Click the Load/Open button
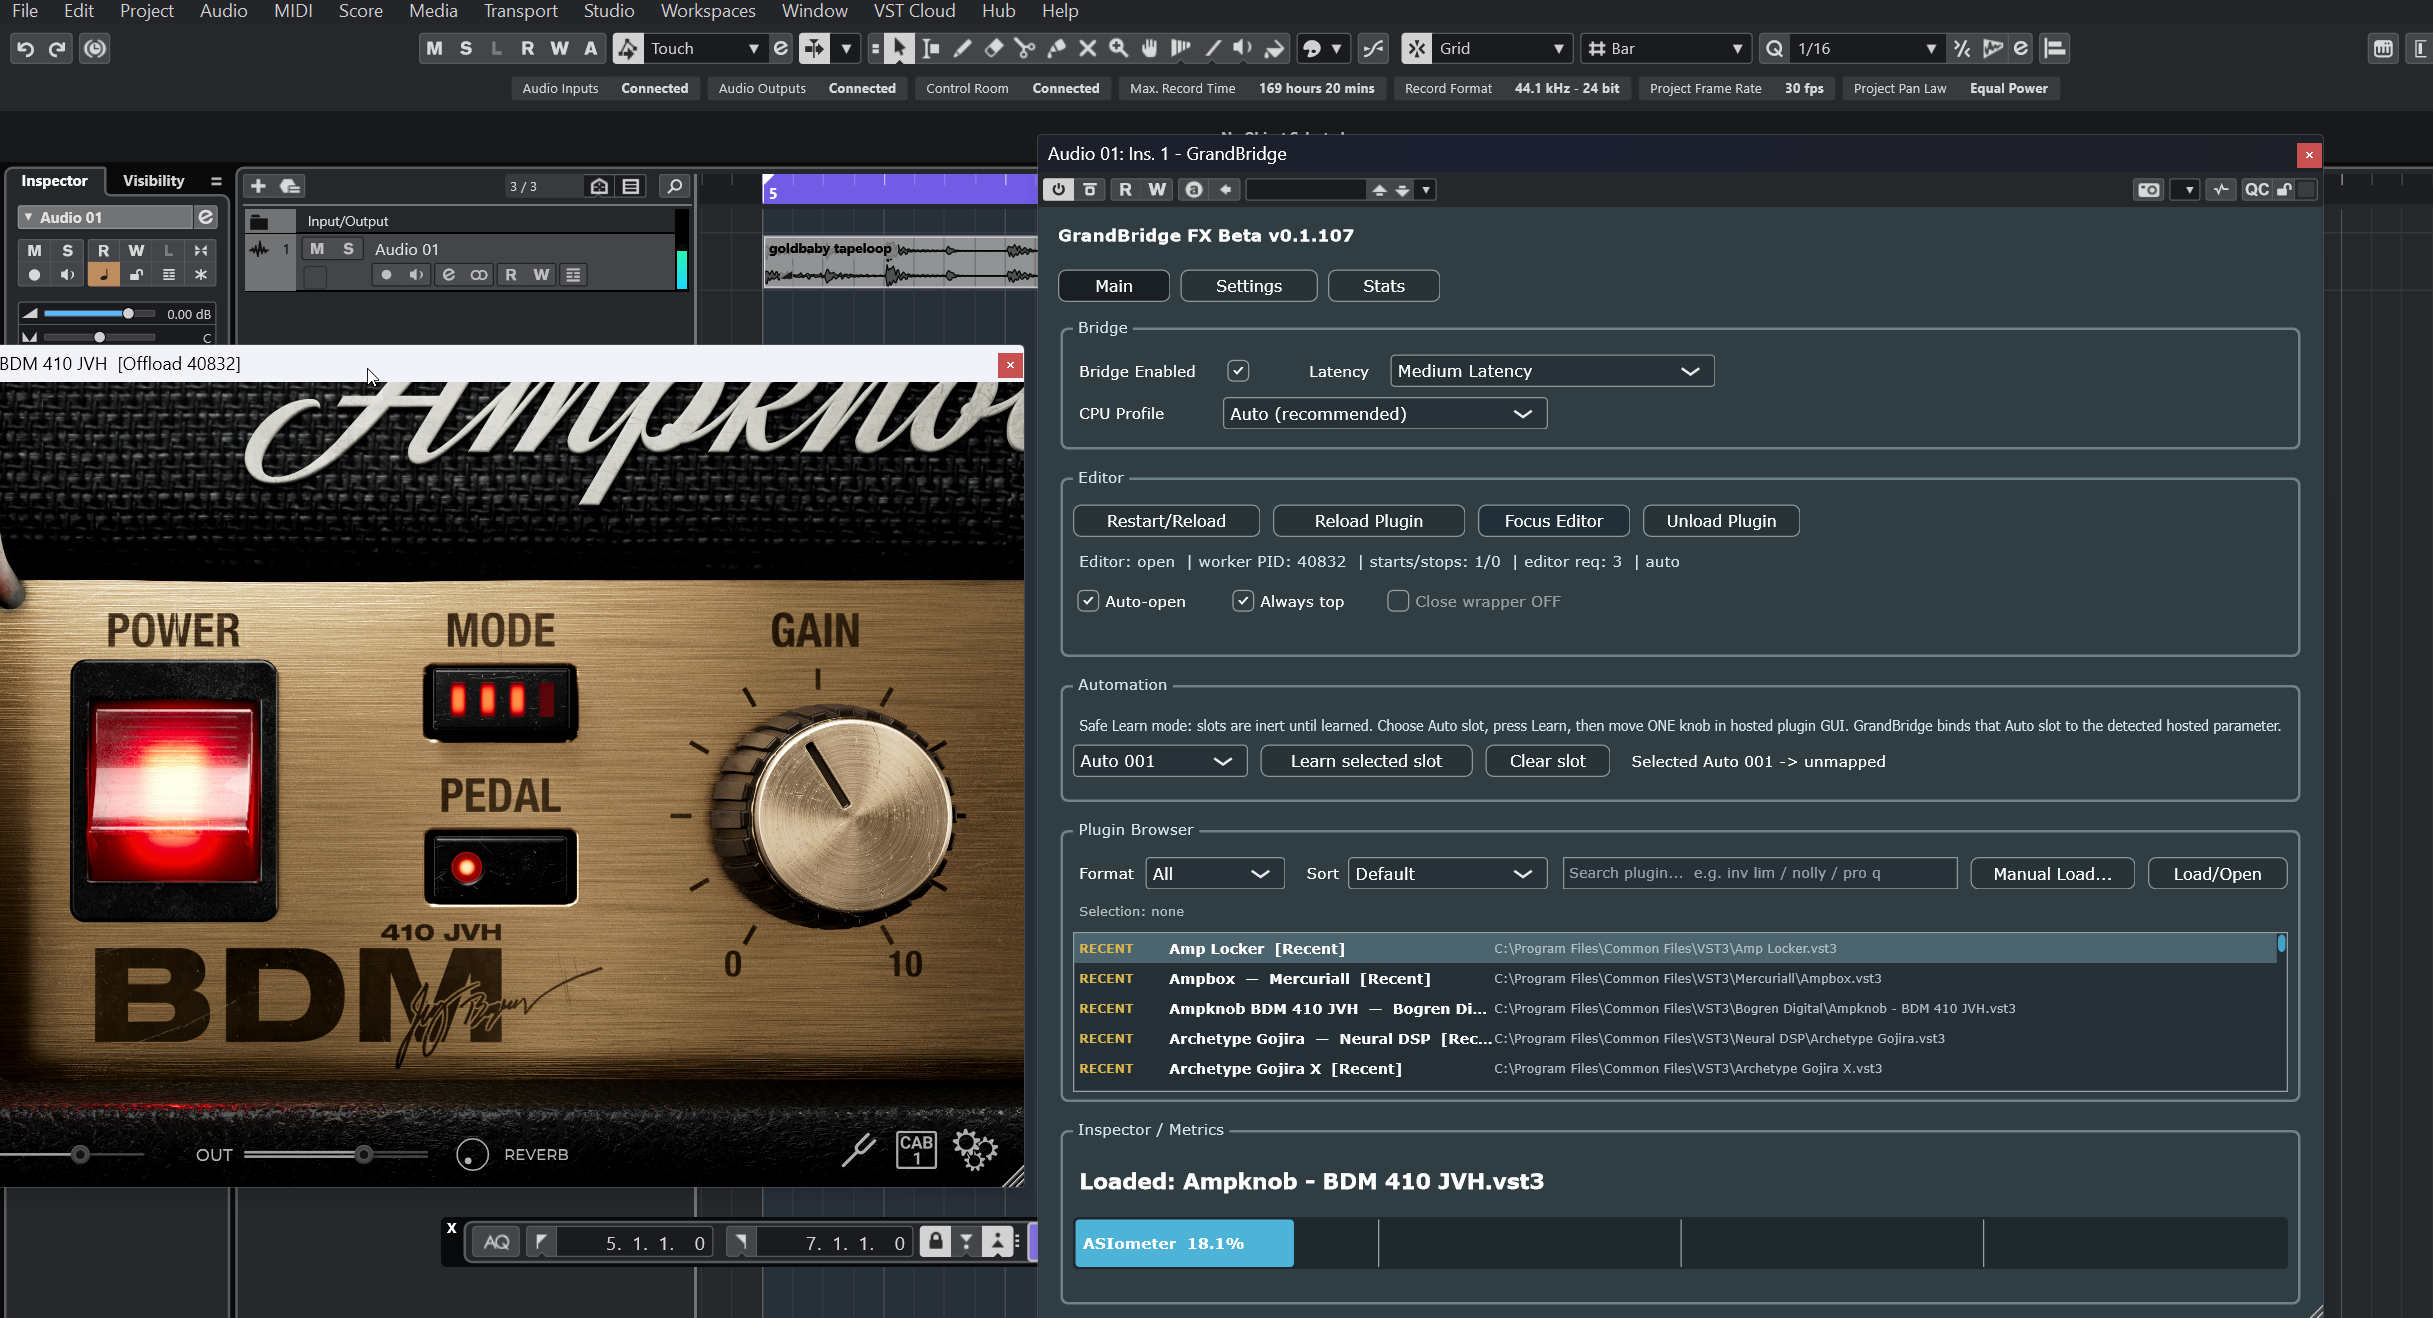The height and width of the screenshot is (1318, 2433). (x=2217, y=874)
